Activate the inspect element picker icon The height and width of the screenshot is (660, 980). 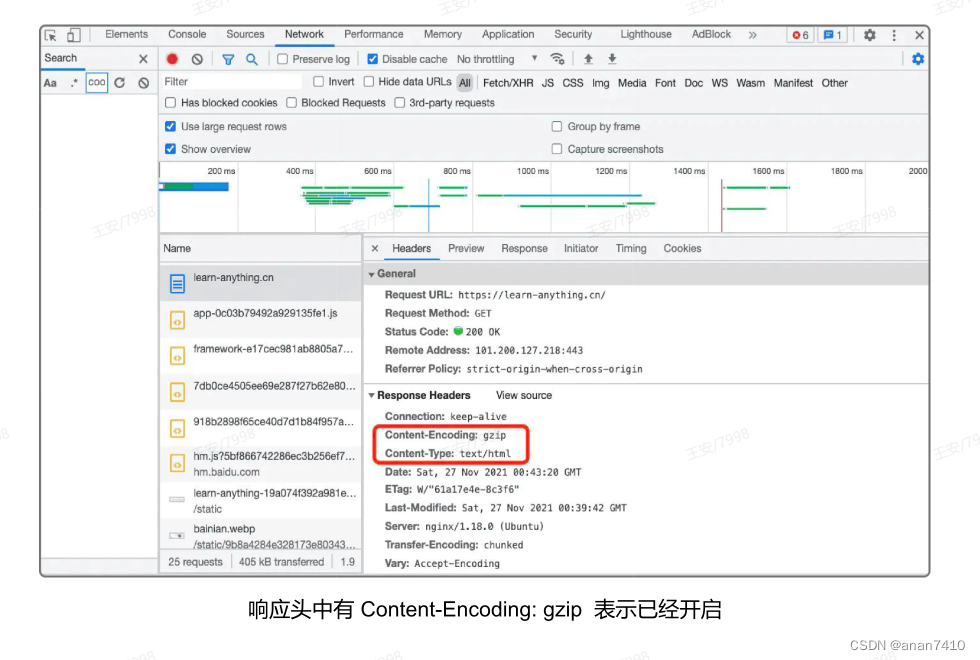[51, 35]
